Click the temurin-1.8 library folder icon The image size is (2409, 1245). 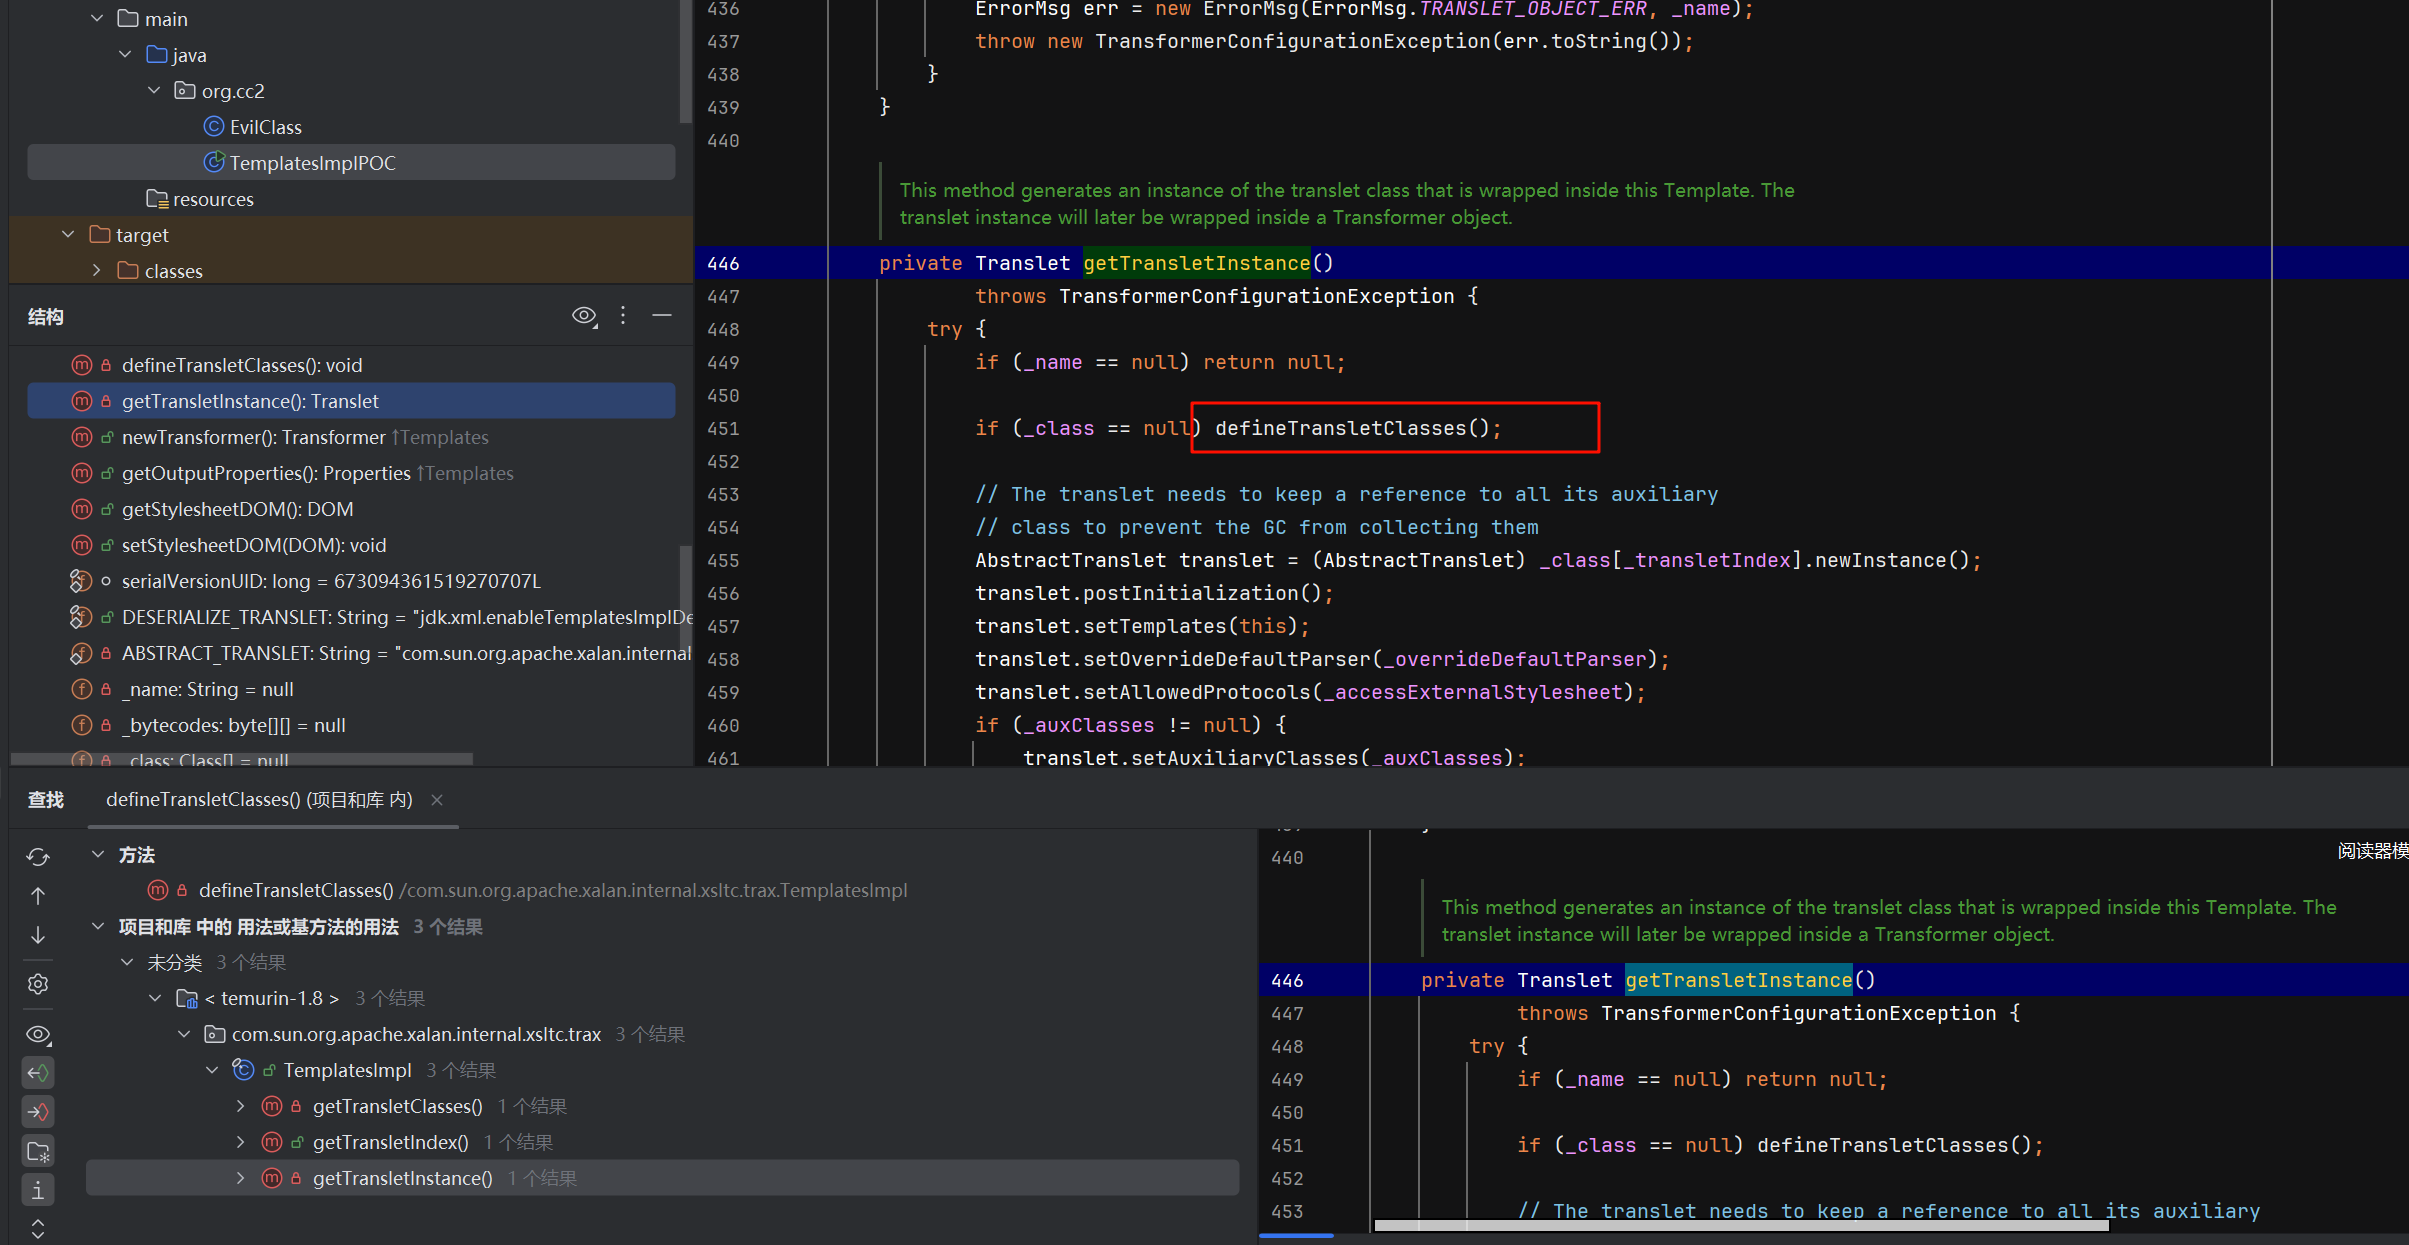pyautogui.click(x=187, y=998)
